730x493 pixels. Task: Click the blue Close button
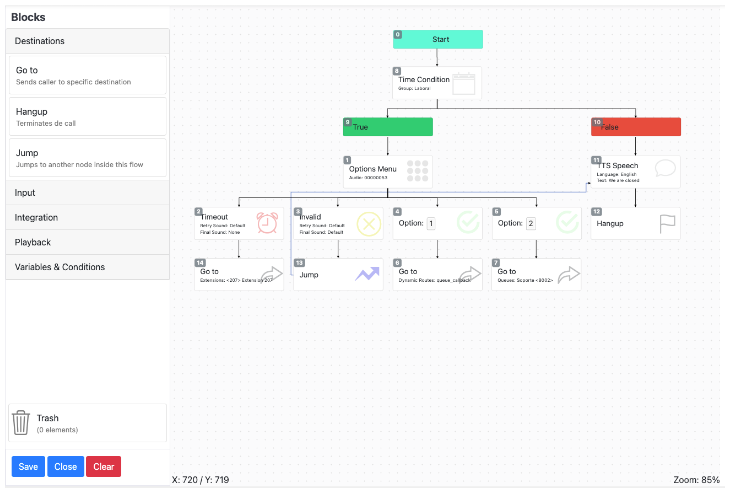point(65,466)
